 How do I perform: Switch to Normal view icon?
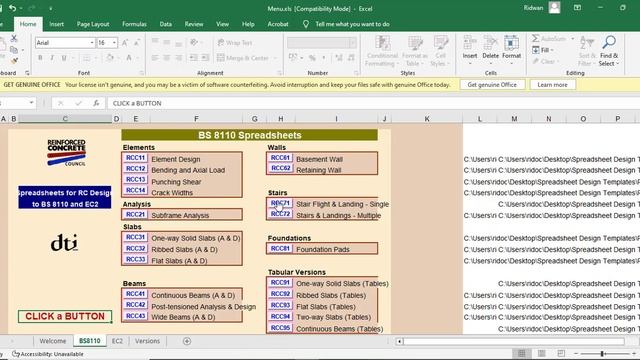522,353
